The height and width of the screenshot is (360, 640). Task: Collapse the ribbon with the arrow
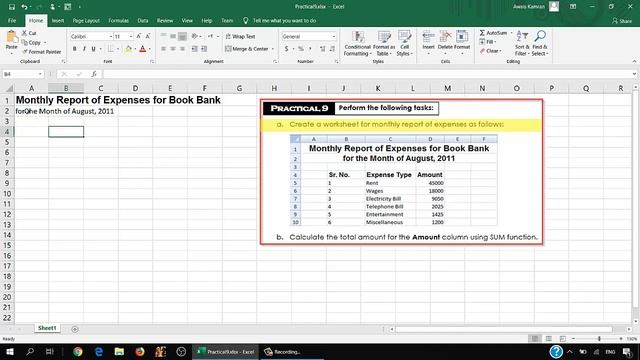pyautogui.click(x=634, y=62)
